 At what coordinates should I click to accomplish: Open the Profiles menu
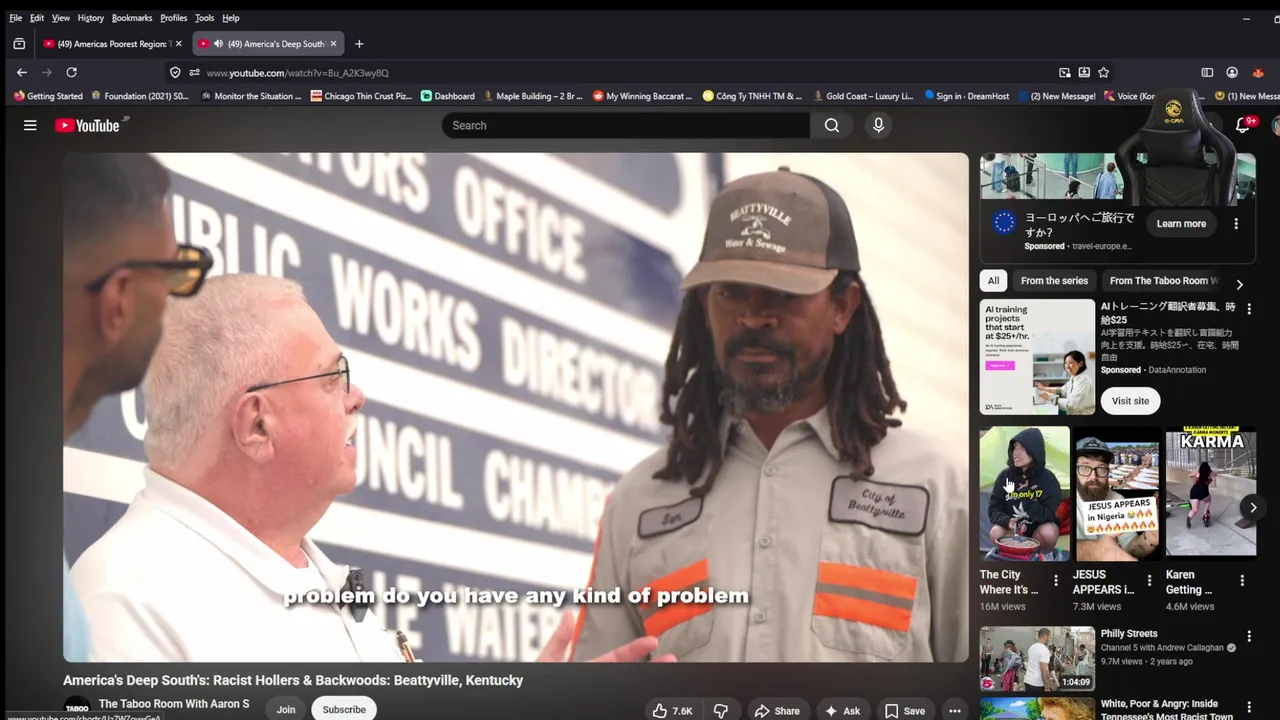(x=174, y=18)
